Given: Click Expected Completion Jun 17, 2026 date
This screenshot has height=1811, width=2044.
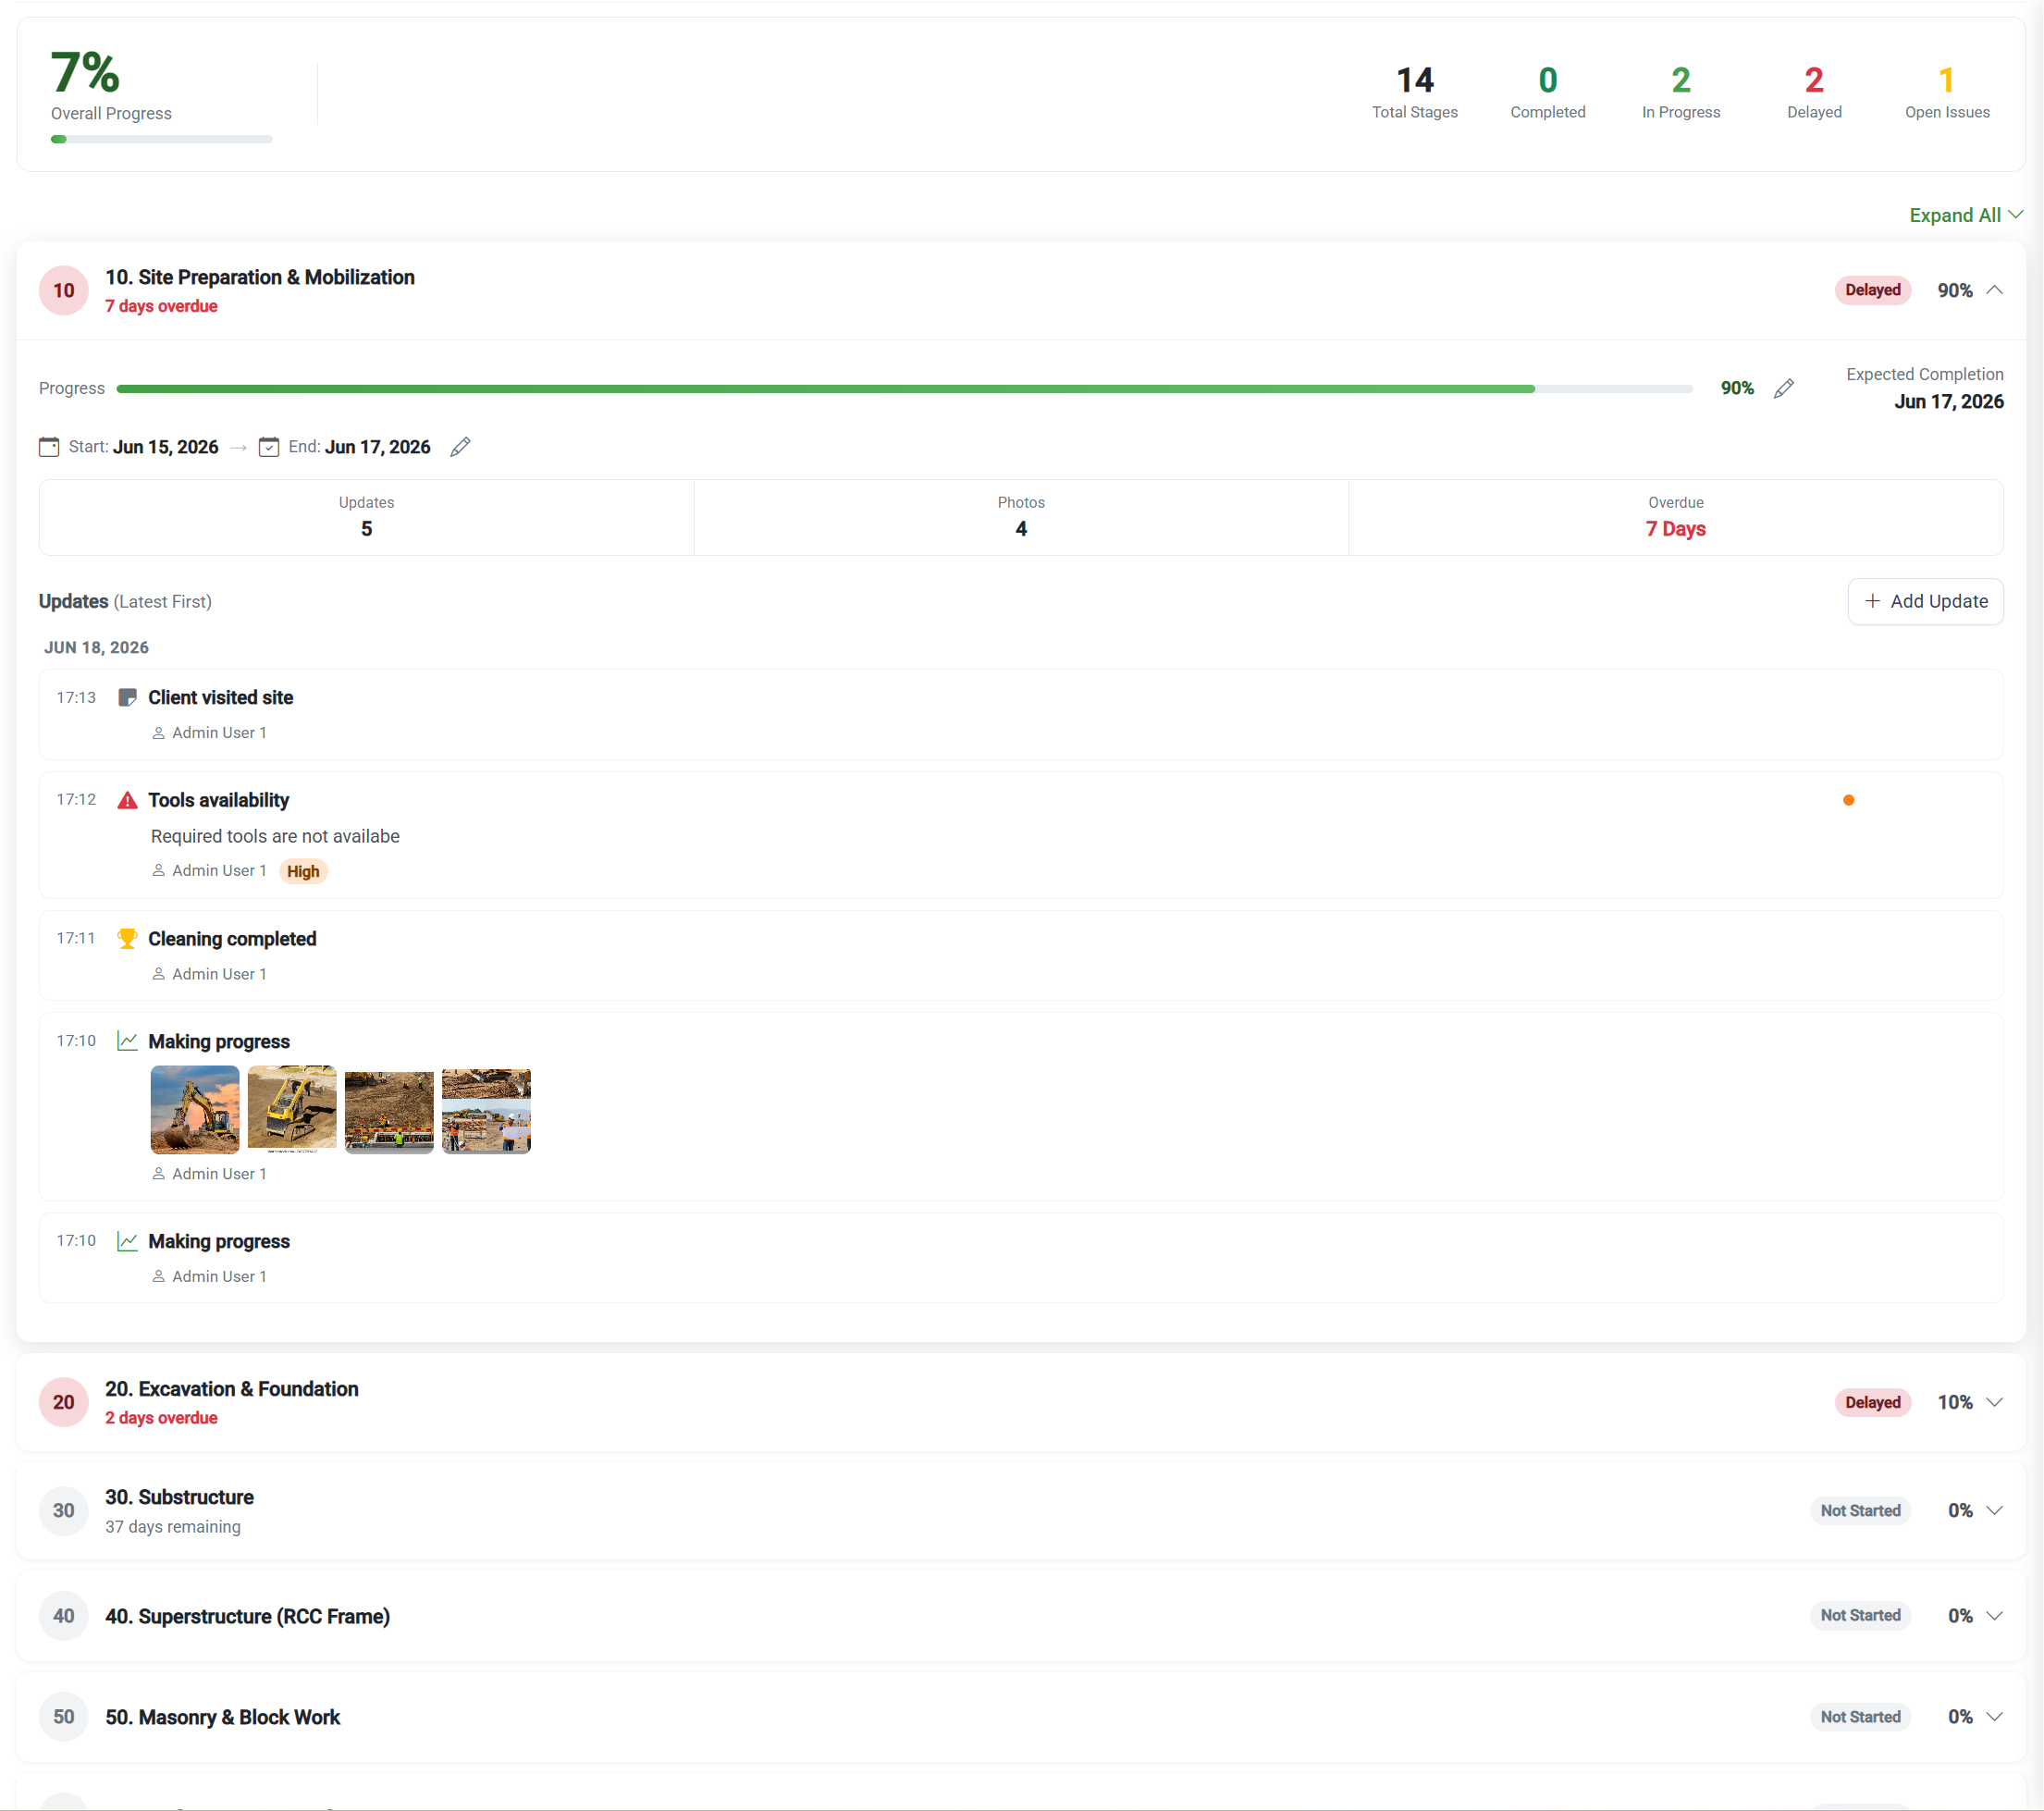Looking at the screenshot, I should 1948,401.
